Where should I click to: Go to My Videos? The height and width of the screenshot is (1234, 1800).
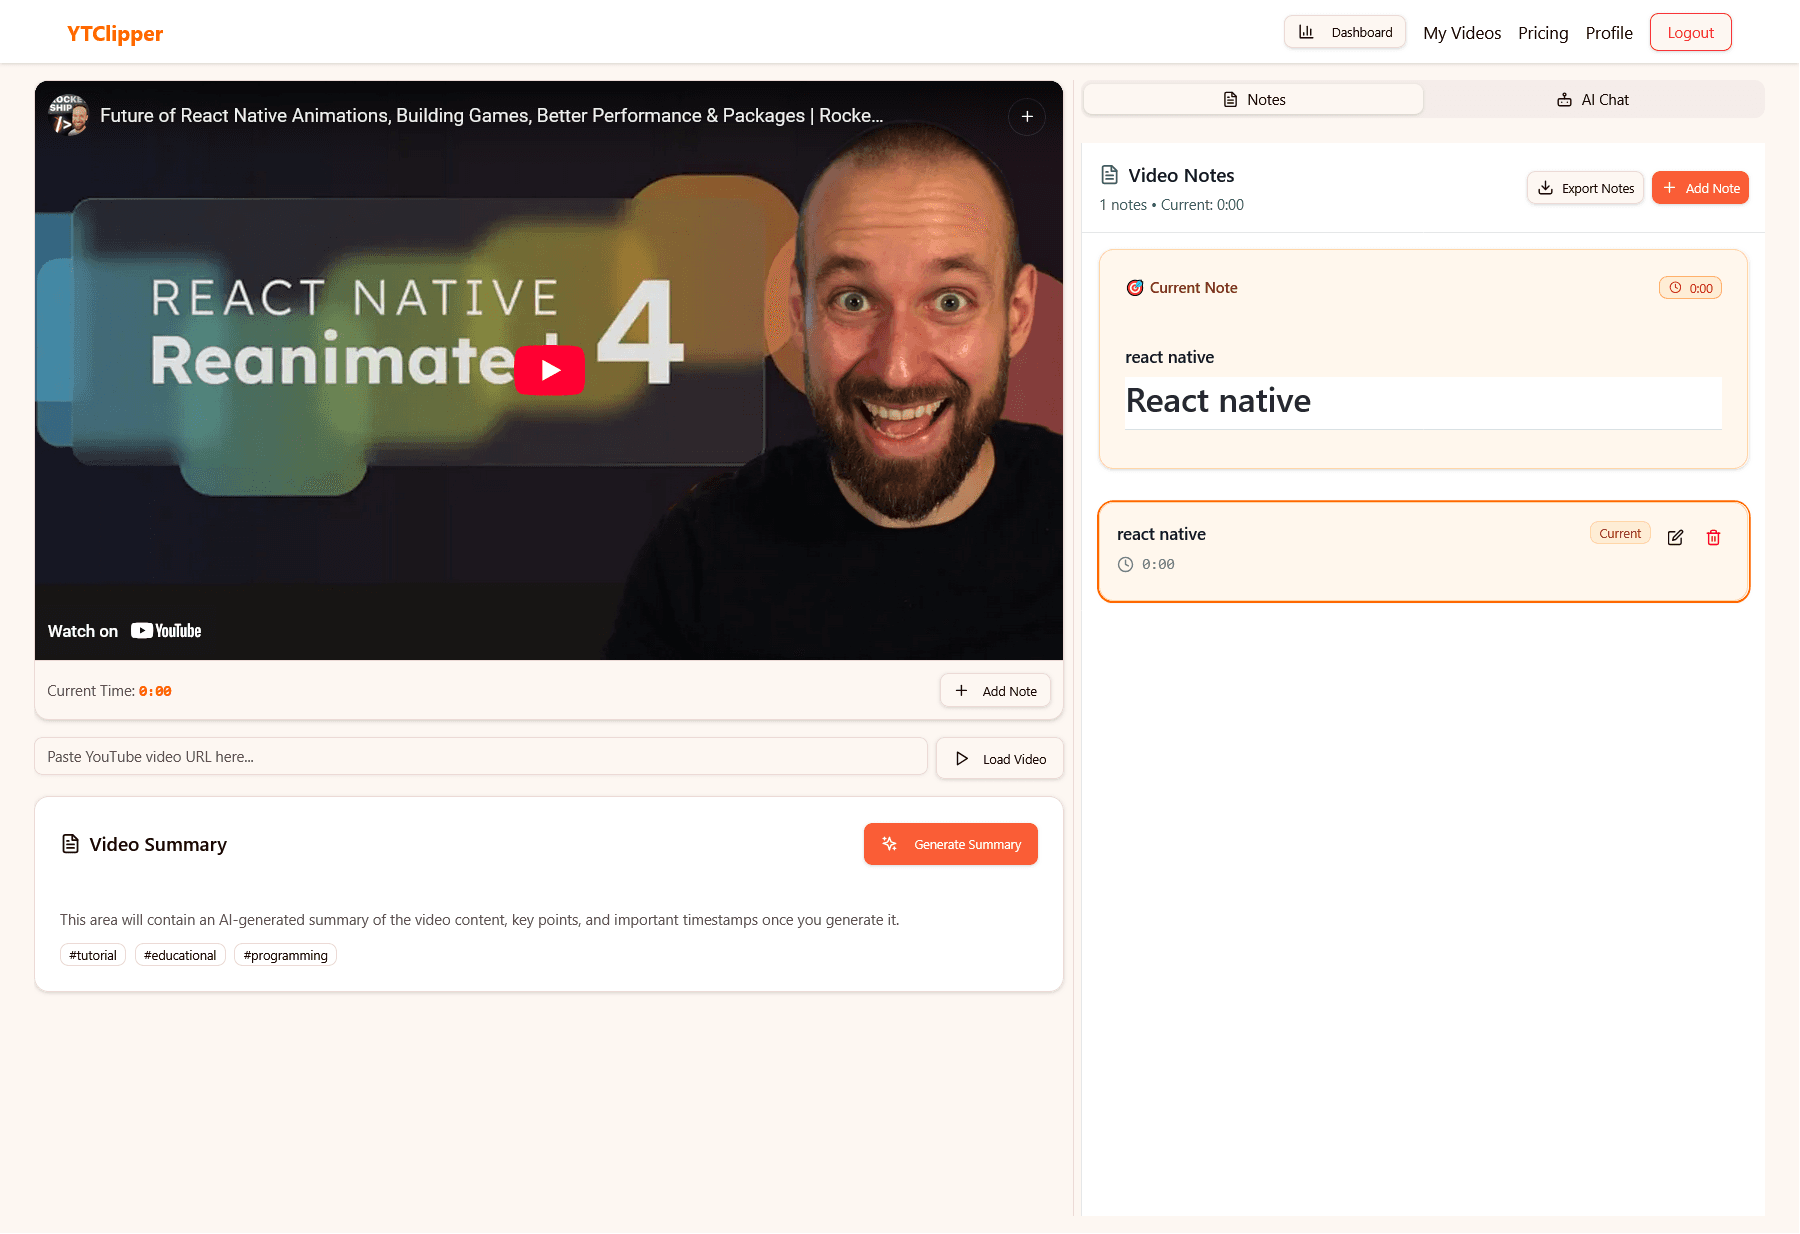click(x=1462, y=33)
